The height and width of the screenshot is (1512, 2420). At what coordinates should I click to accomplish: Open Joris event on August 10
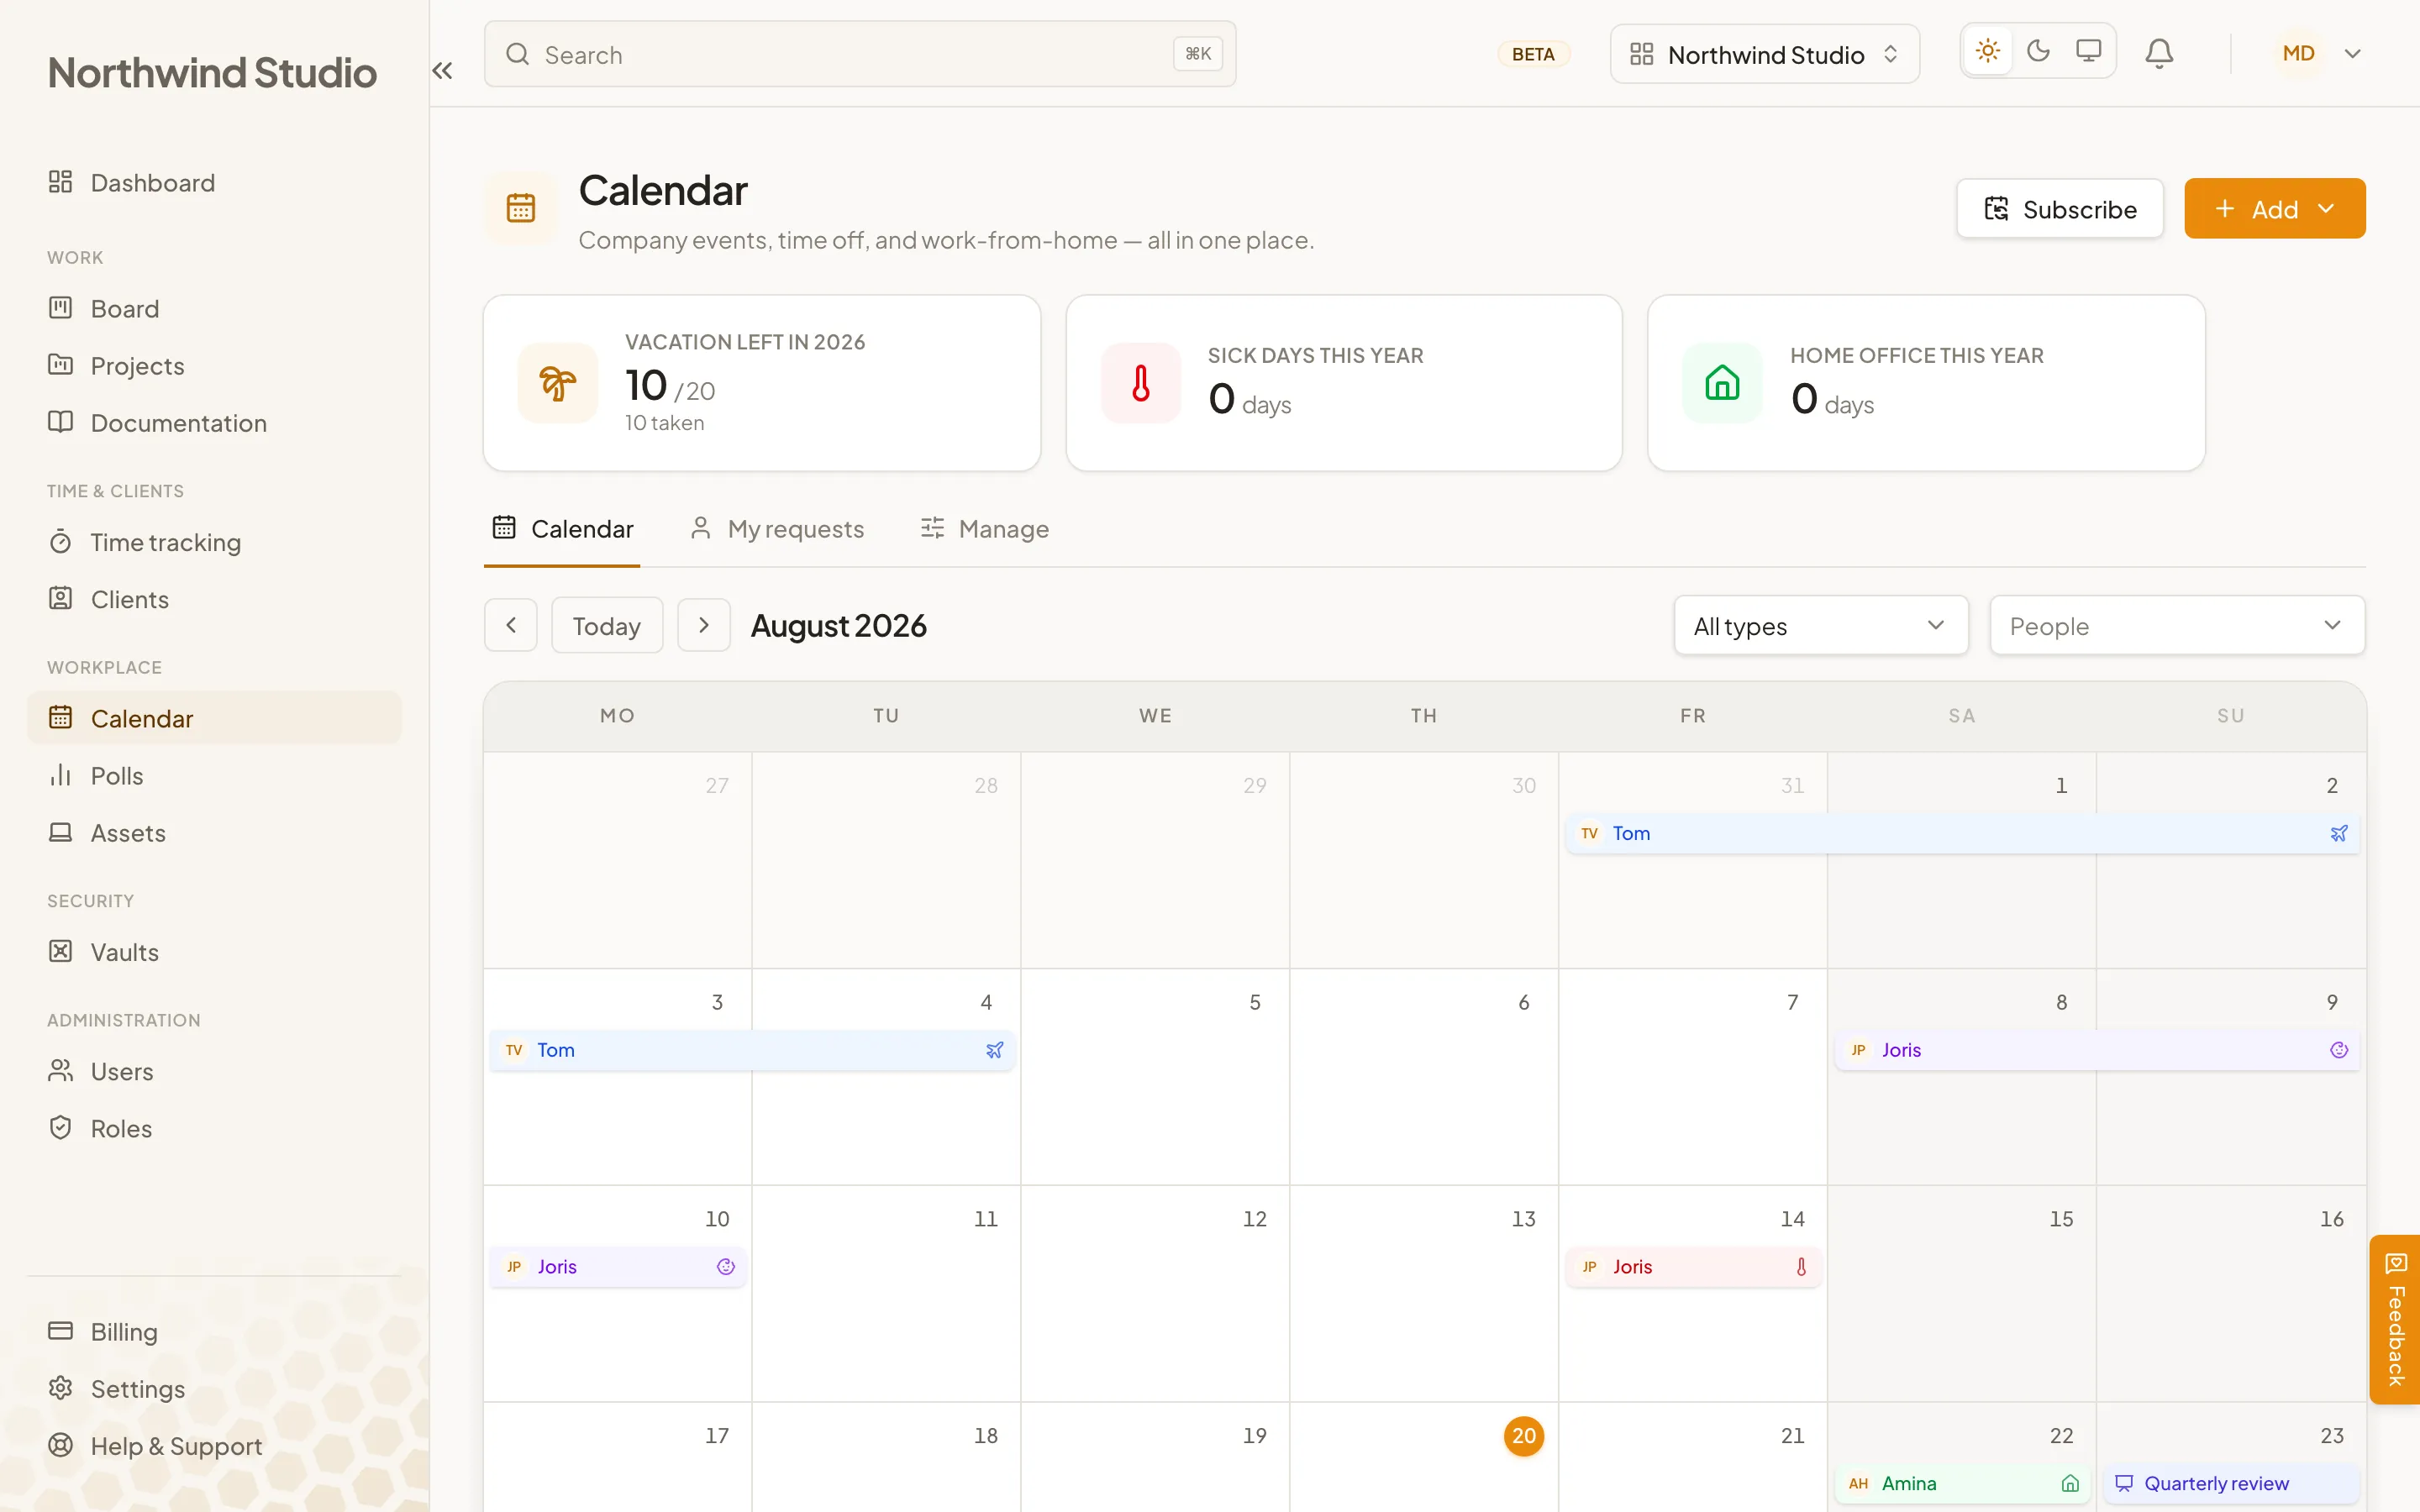(618, 1267)
